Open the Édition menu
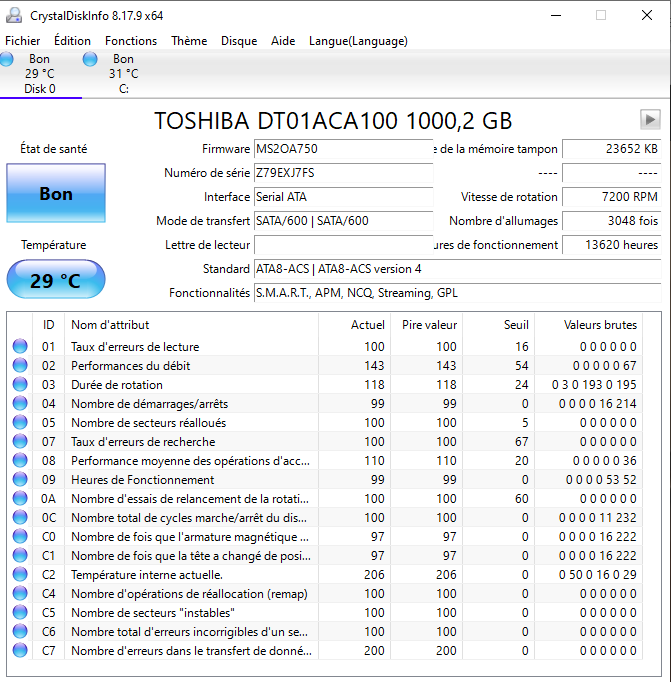This screenshot has width=671, height=682. [72, 41]
